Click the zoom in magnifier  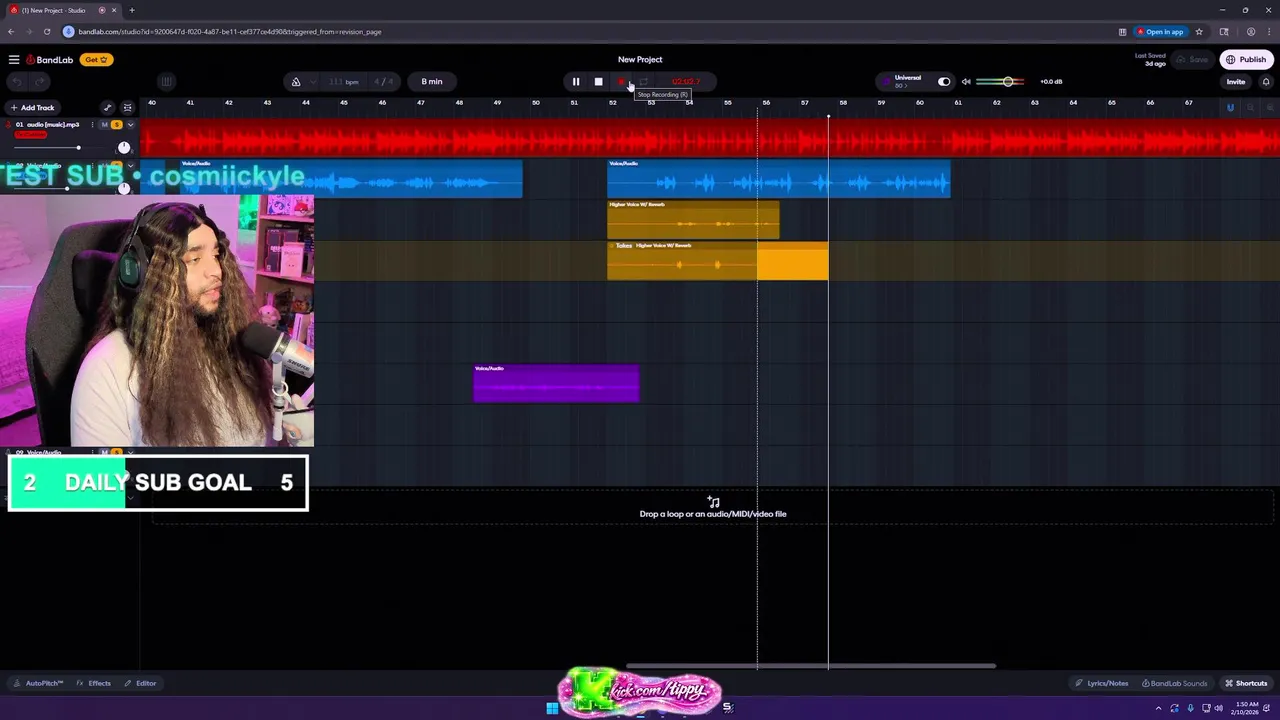tap(1270, 108)
